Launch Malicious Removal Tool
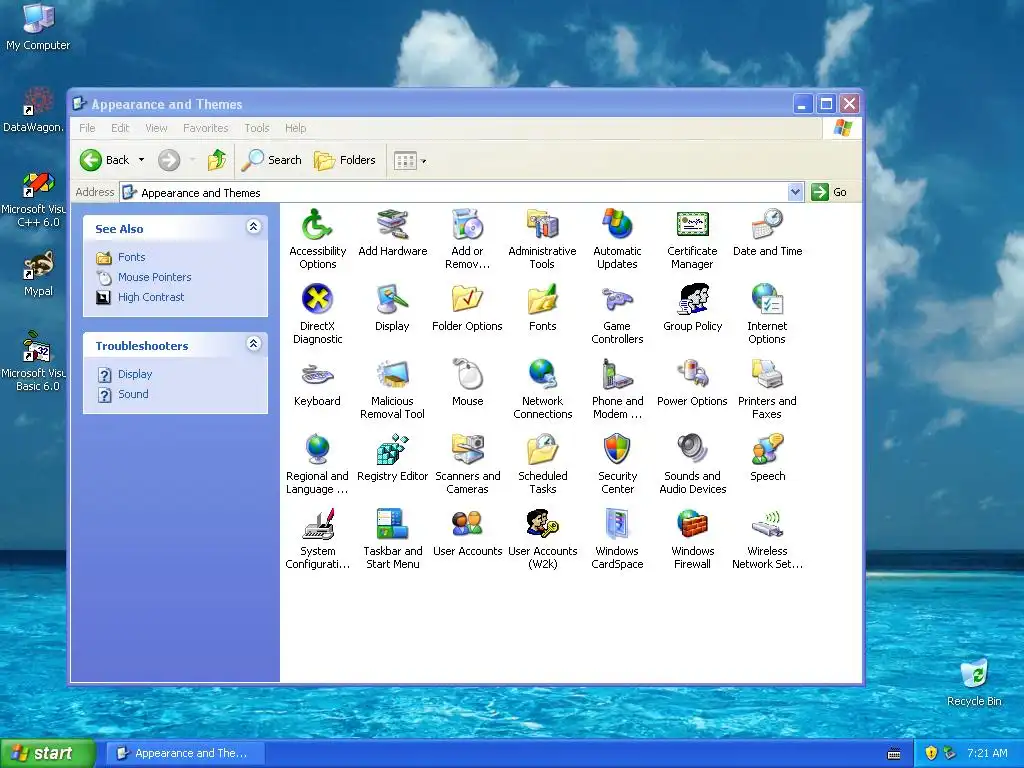1024x768 pixels. coord(392,389)
